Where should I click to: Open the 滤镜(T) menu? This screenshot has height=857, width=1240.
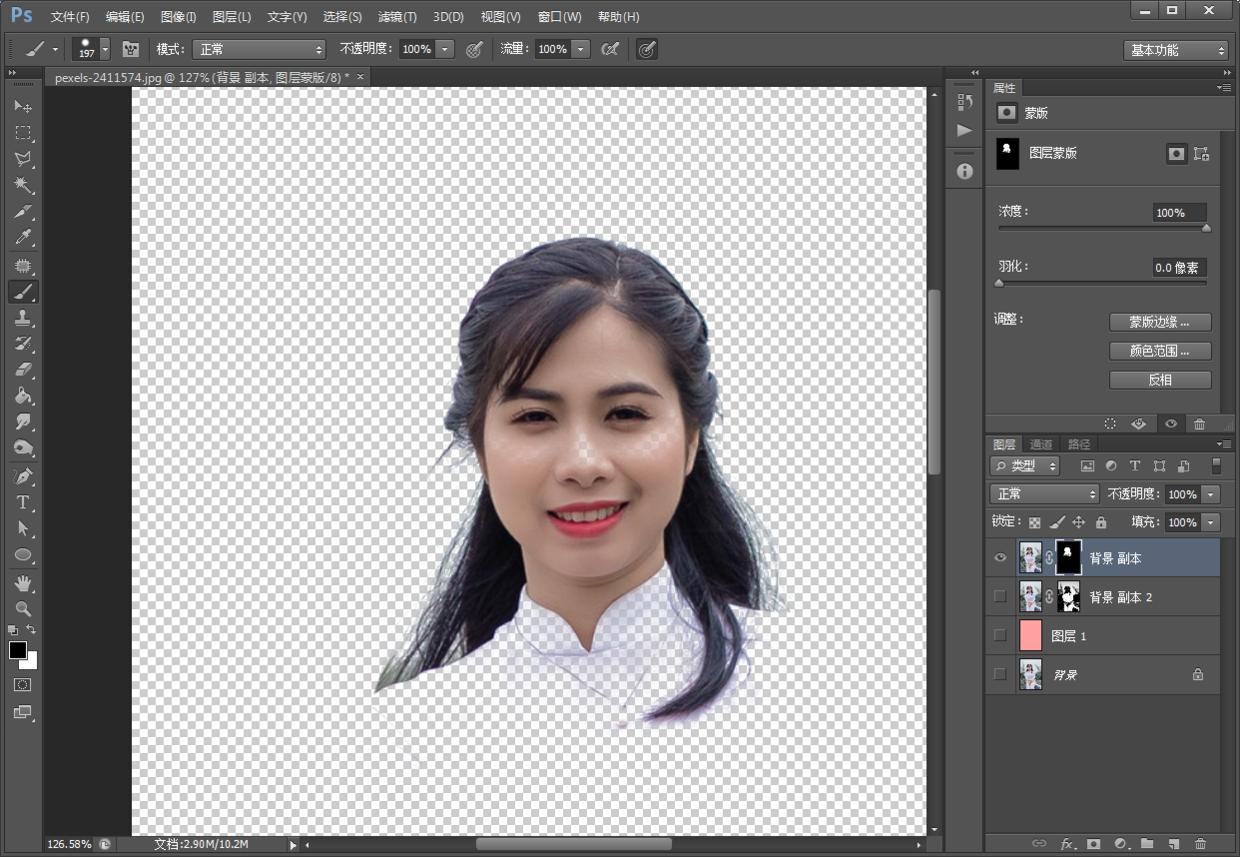click(397, 17)
